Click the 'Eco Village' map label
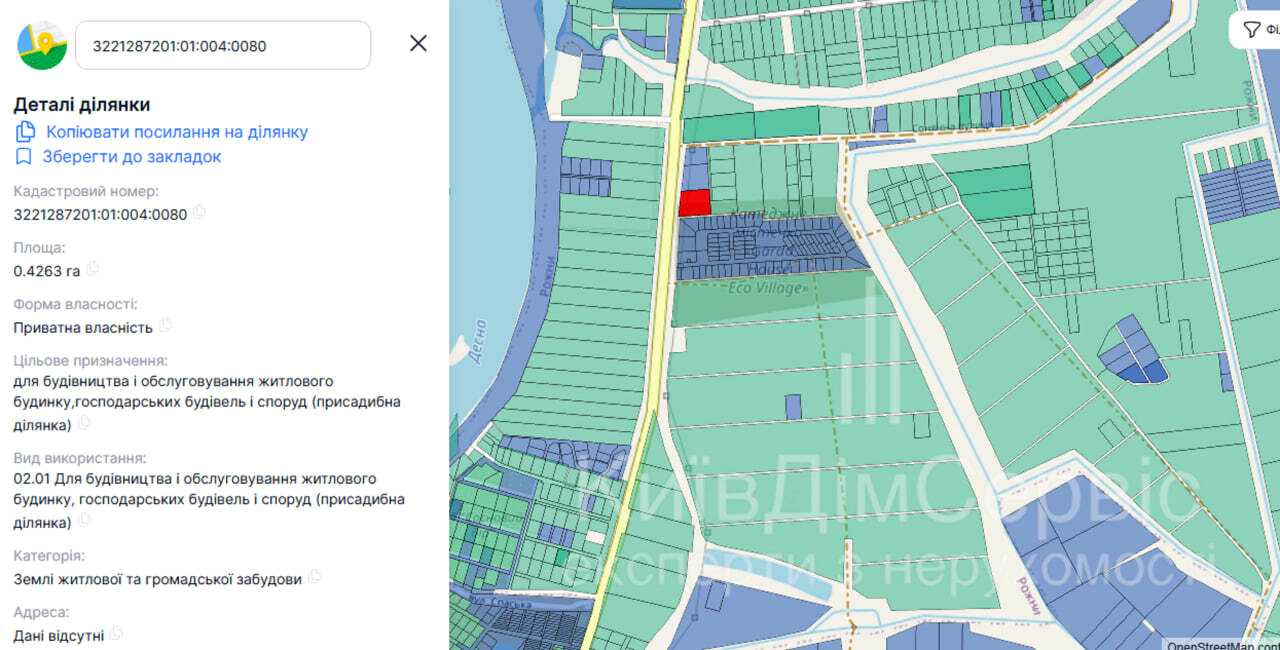Image resolution: width=1280 pixels, height=650 pixels. (x=766, y=288)
